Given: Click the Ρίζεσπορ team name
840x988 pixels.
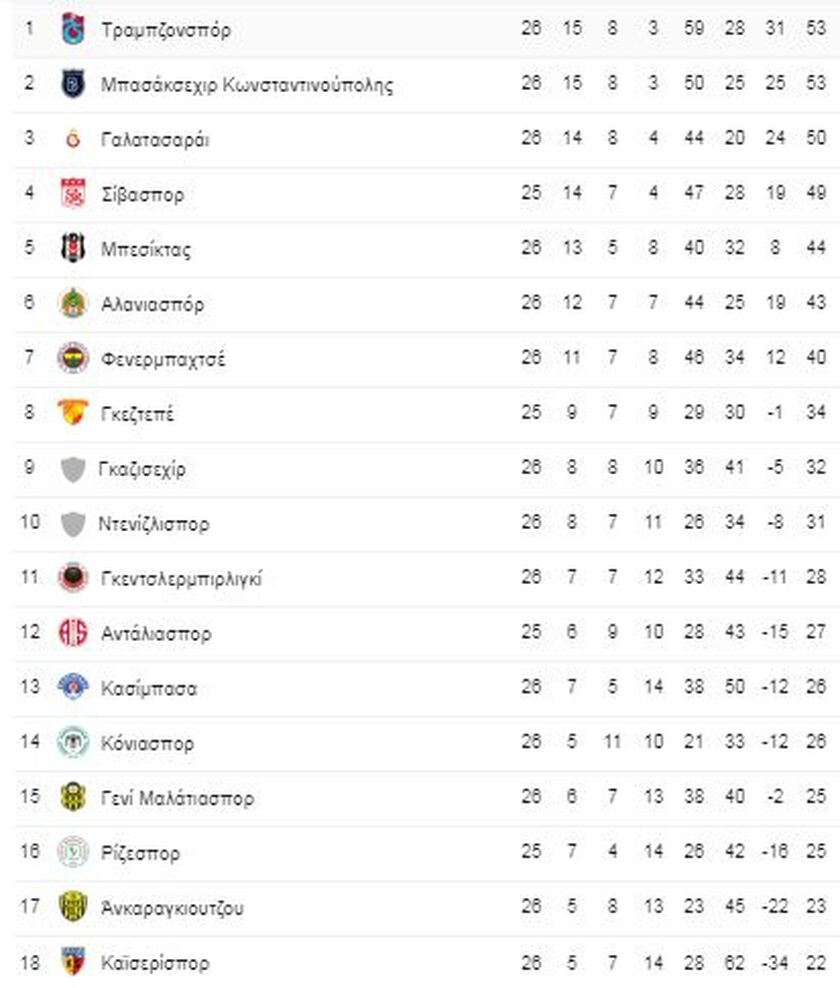Looking at the screenshot, I should click(141, 853).
